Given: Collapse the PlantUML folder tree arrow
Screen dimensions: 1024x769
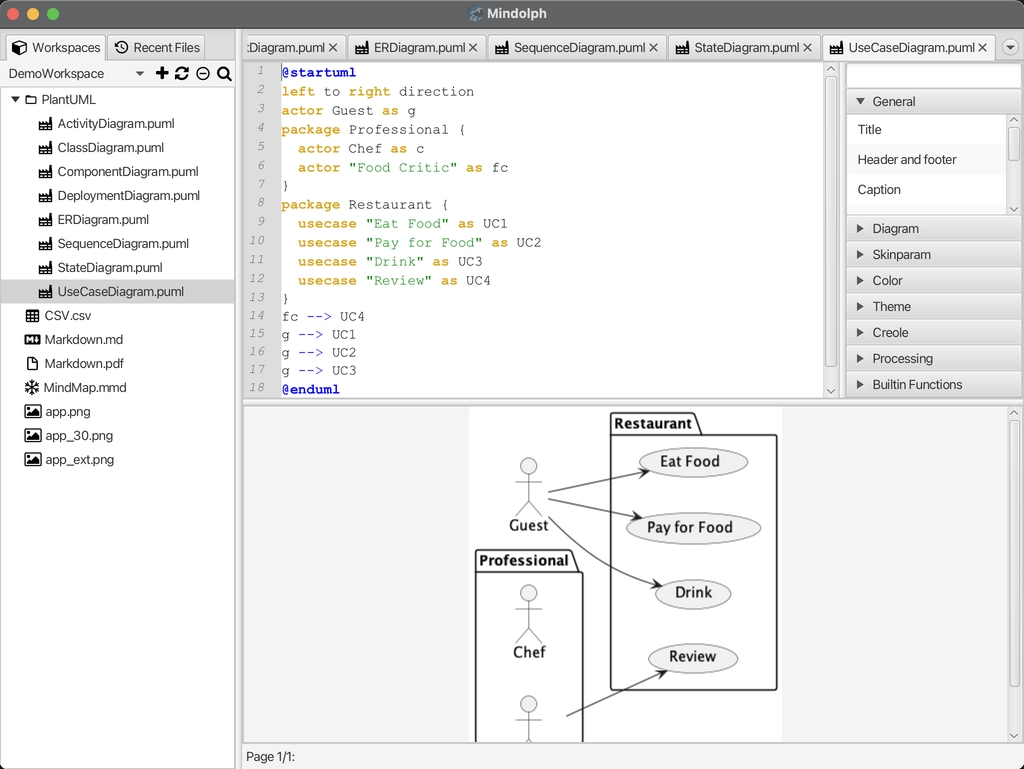Looking at the screenshot, I should (x=16, y=100).
